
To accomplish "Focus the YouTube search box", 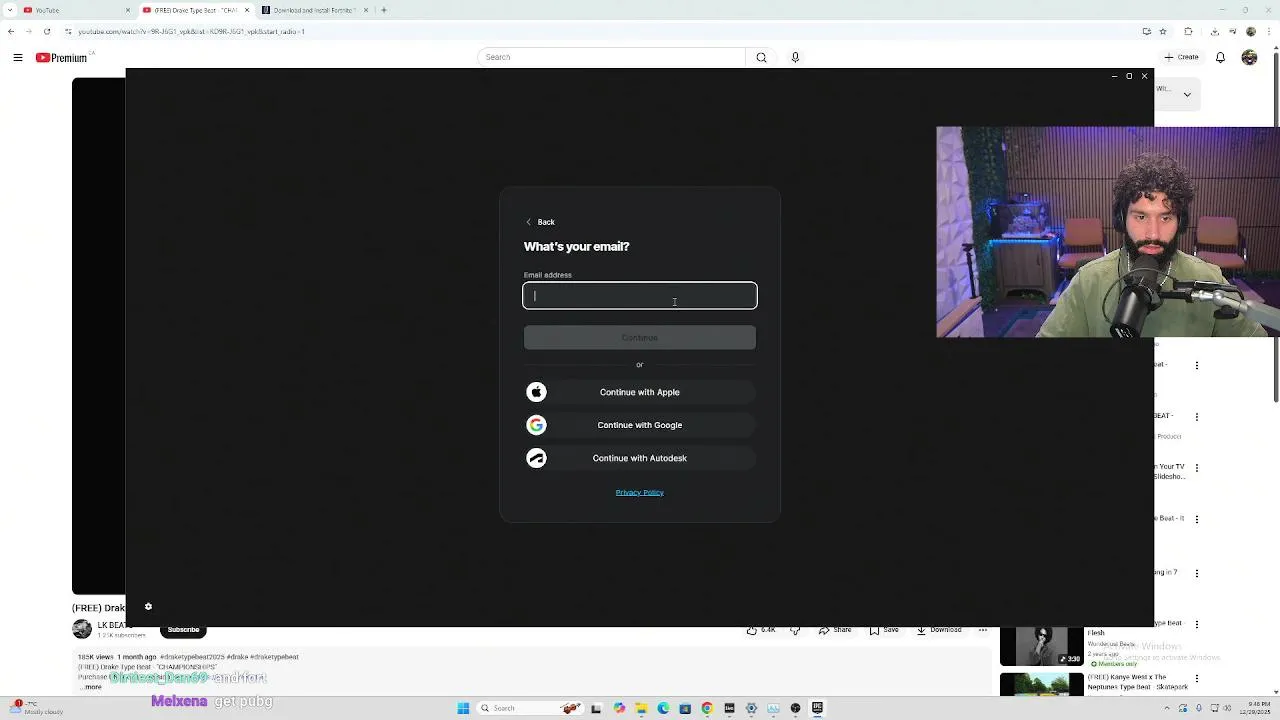I will pos(611,57).
